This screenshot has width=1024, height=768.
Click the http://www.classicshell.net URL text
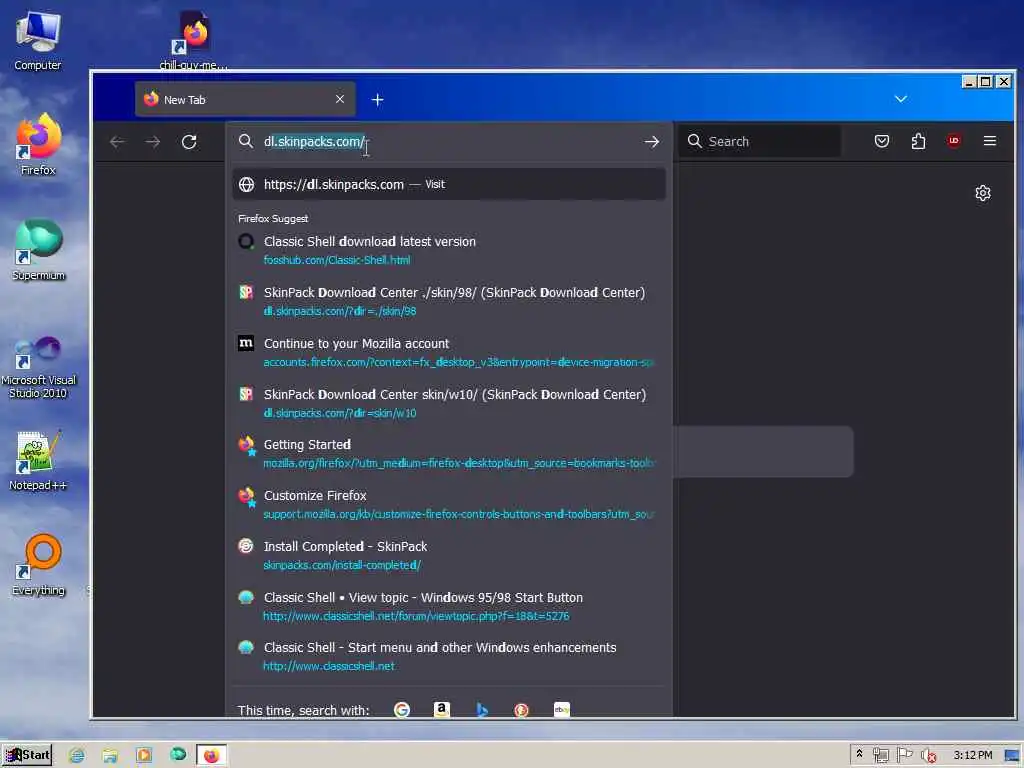[x=329, y=666]
